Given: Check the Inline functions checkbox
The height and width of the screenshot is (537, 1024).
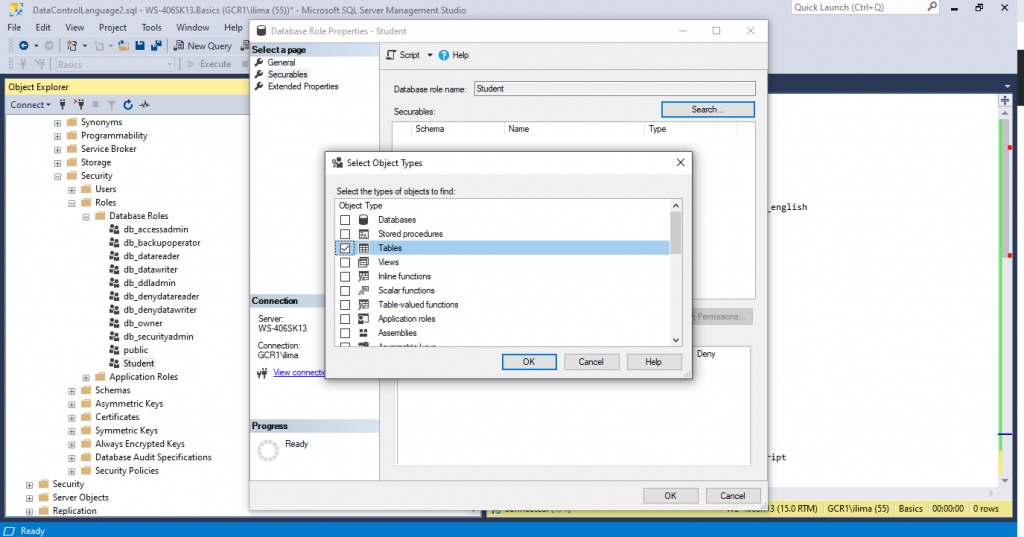Looking at the screenshot, I should pos(345,276).
